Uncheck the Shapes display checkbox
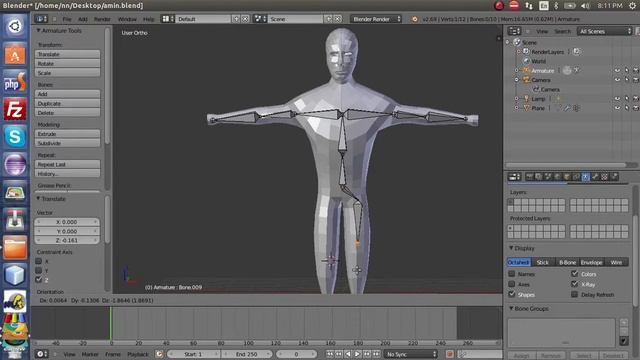Viewport: 640px width, 360px height. point(512,294)
